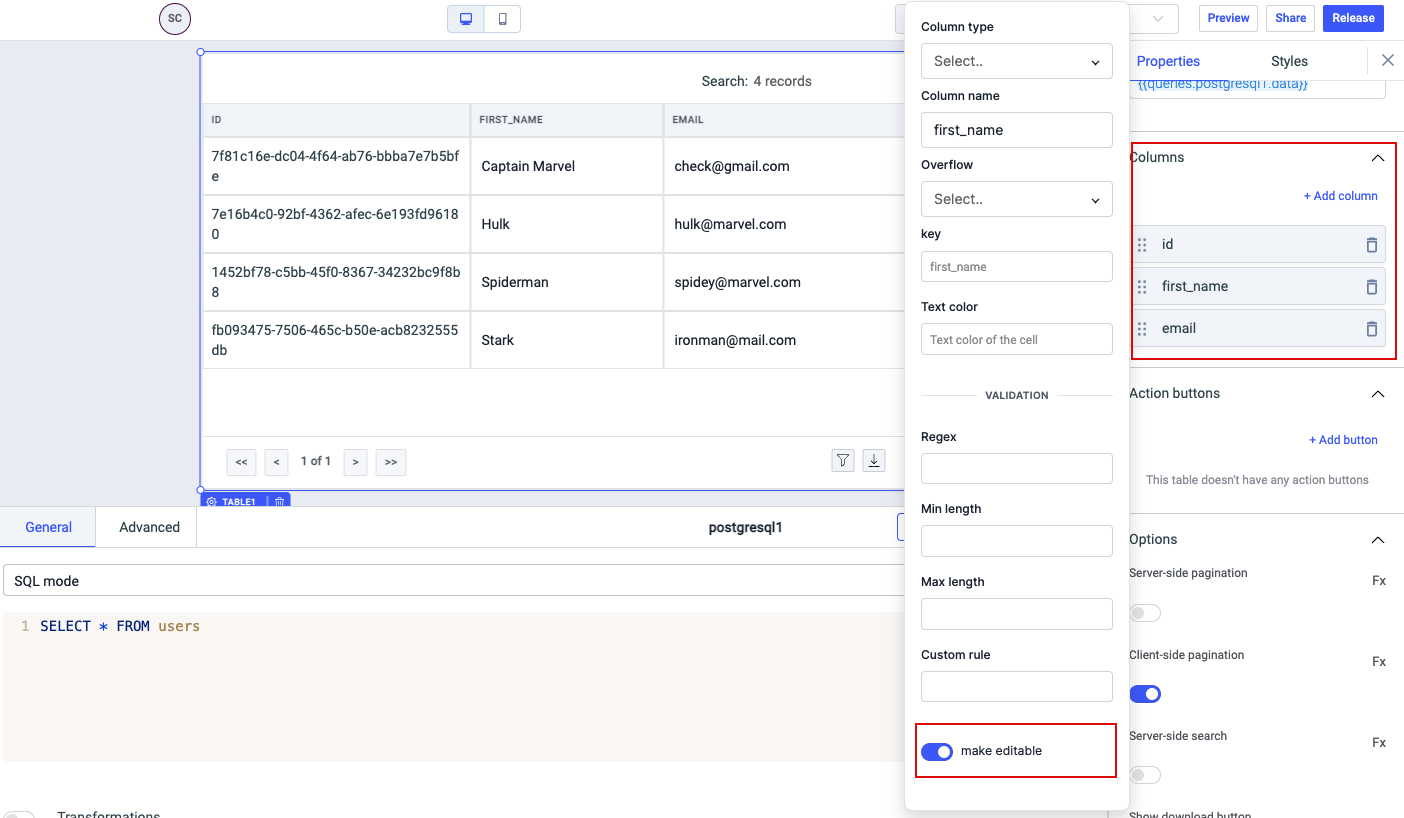
Task: Disable the make editable toggle
Action: pos(937,751)
